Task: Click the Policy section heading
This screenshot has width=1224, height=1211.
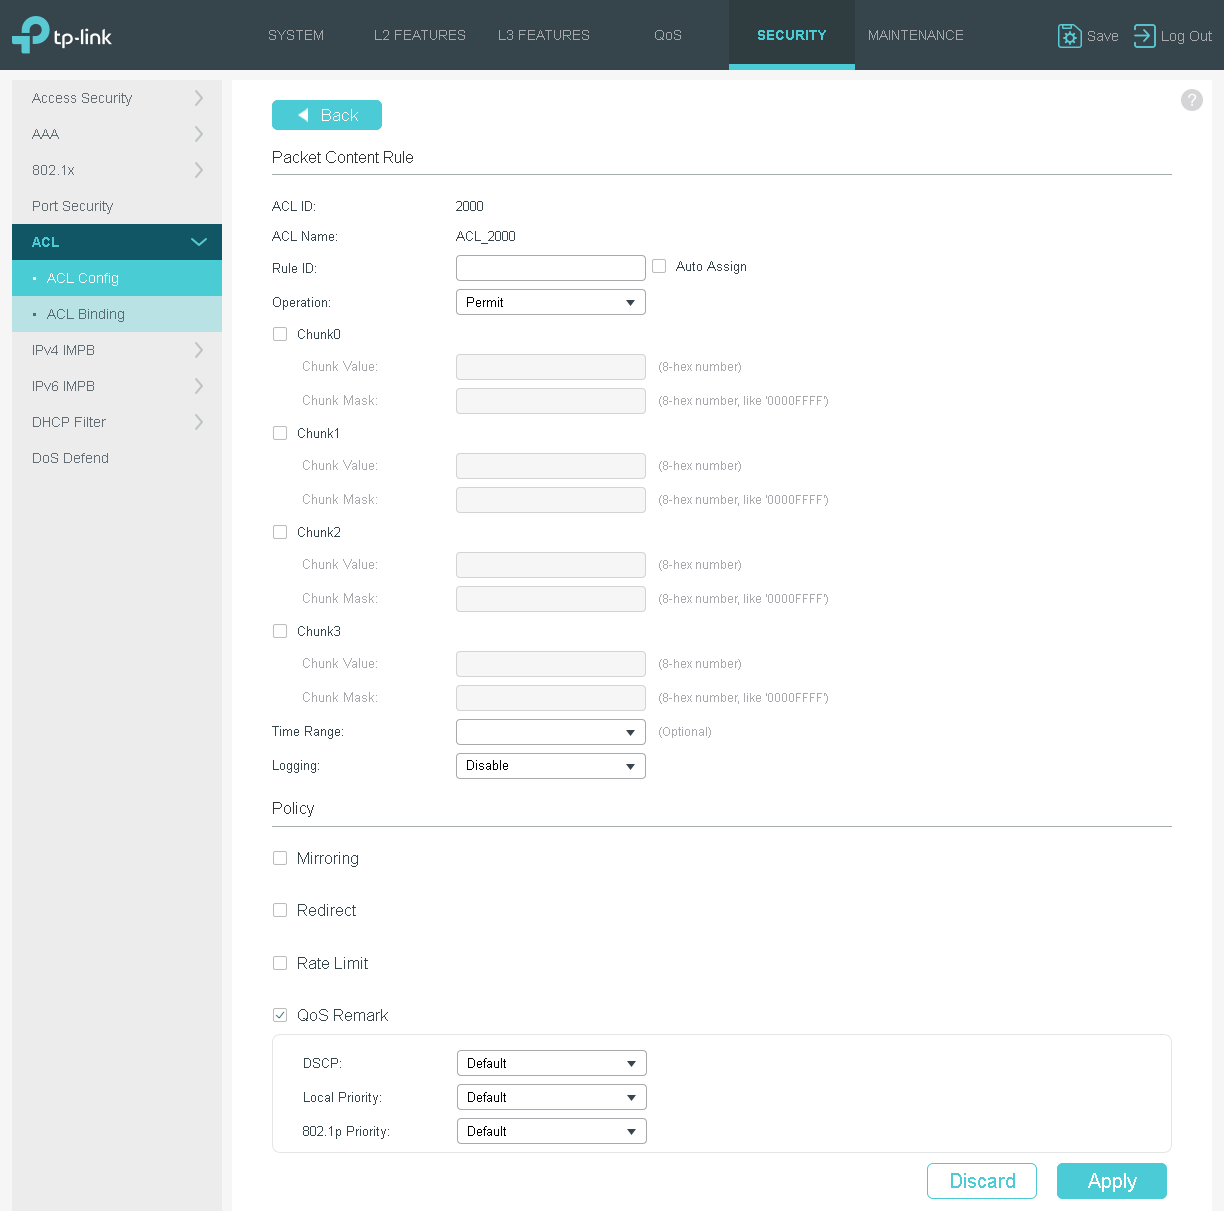Action: click(x=293, y=809)
